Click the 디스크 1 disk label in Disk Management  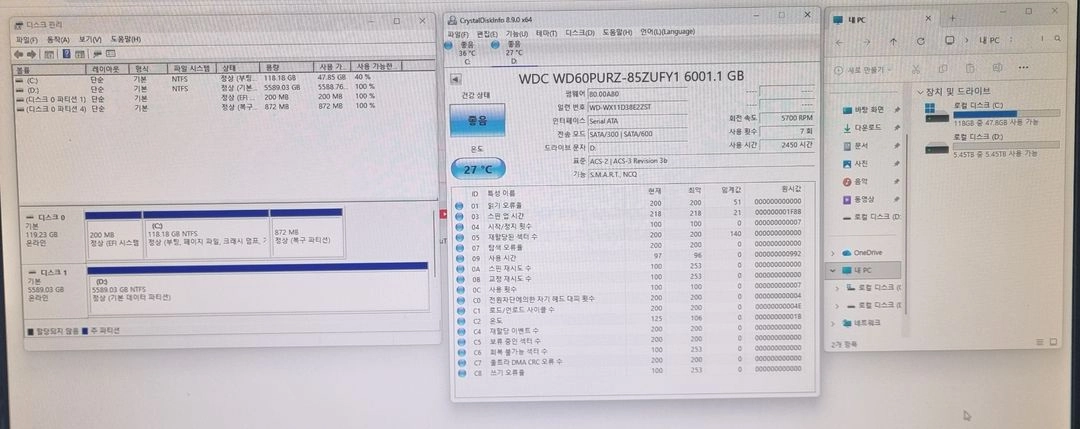(53, 286)
